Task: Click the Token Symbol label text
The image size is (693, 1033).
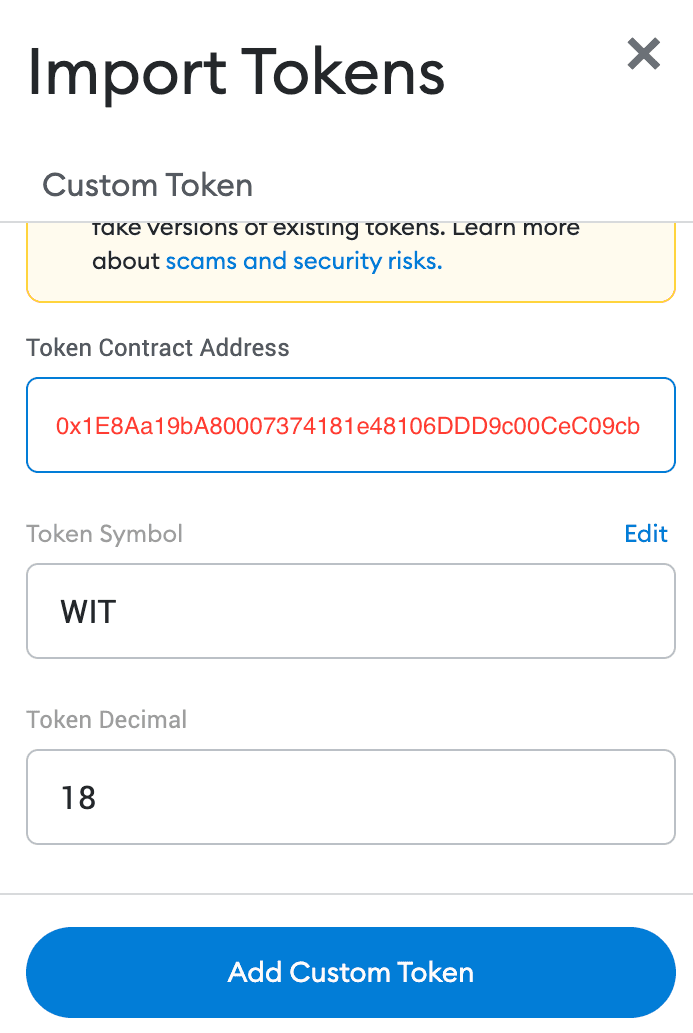Action: click(x=104, y=534)
